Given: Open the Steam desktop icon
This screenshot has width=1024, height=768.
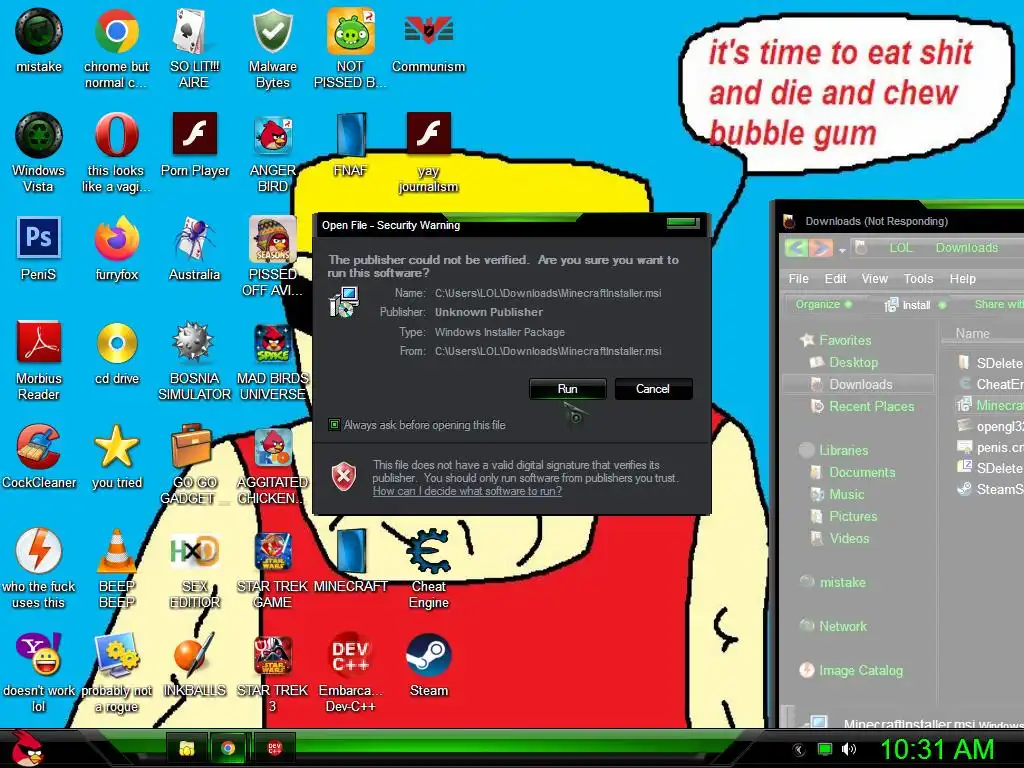Looking at the screenshot, I should tap(428, 665).
